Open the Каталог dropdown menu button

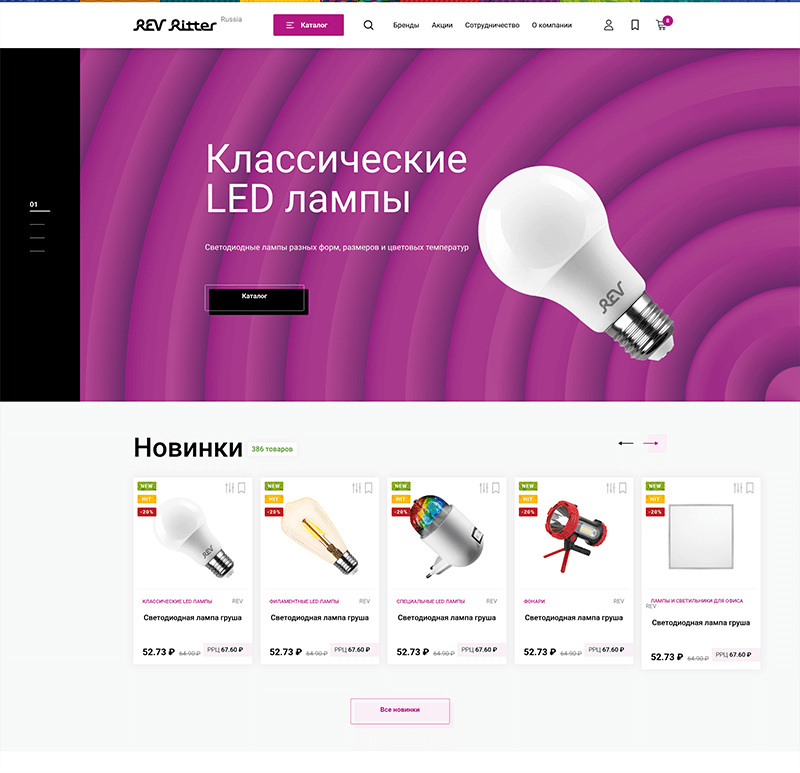pos(308,25)
